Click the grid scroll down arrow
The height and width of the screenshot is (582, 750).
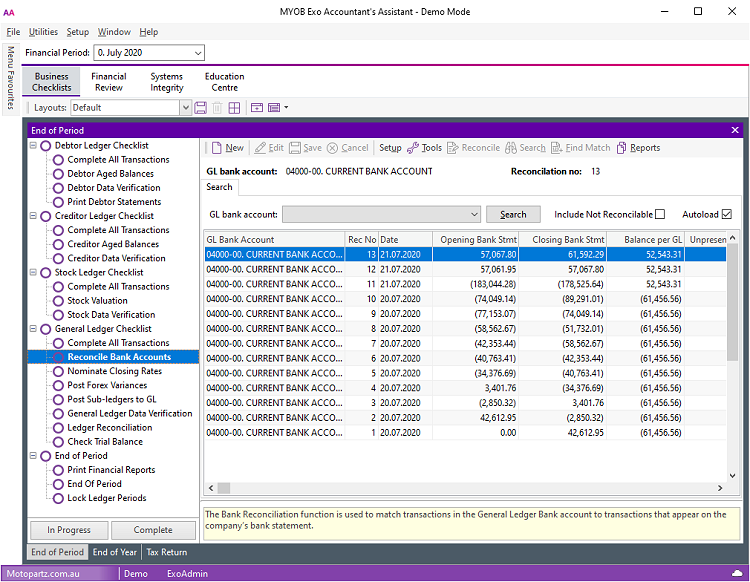point(732,475)
